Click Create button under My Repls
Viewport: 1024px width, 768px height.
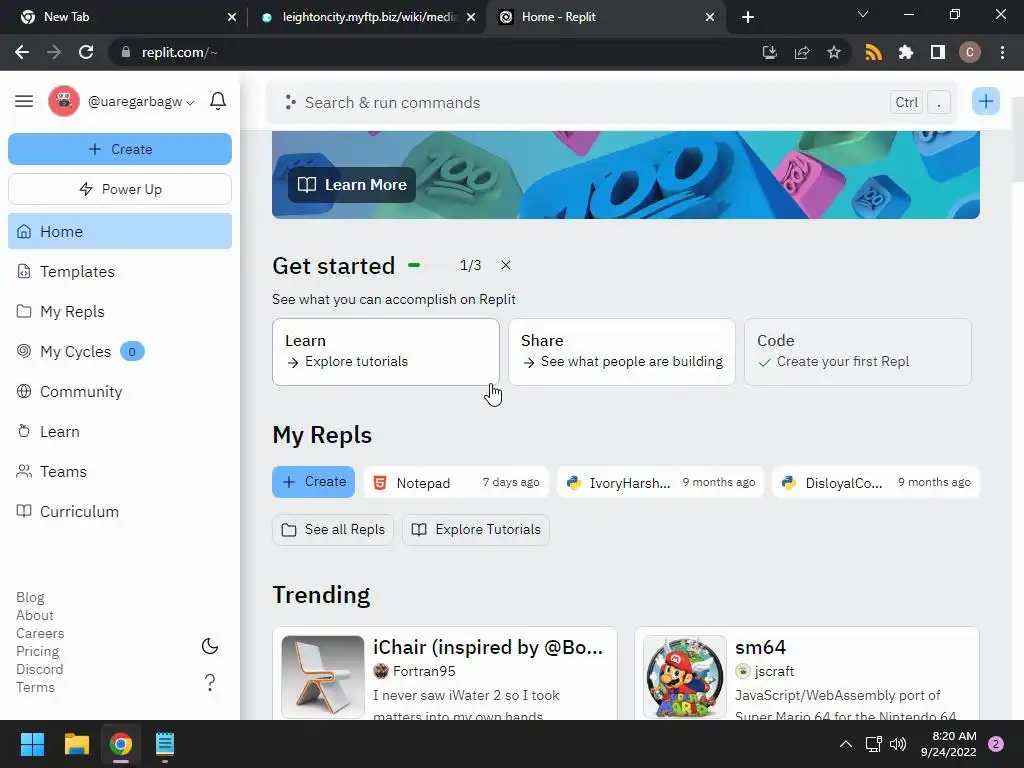[x=313, y=482]
